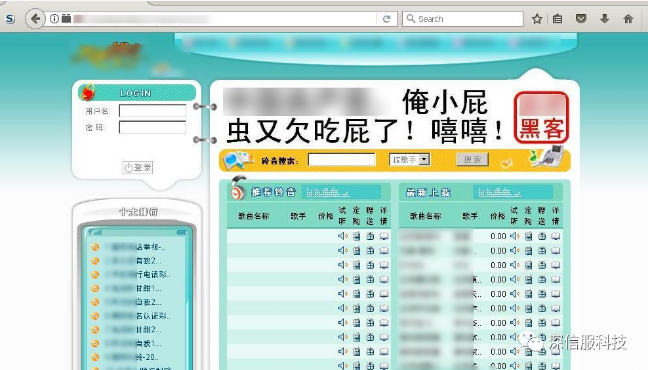Open the site information (i) icon
Image resolution: width=648 pixels, height=370 pixels.
pyautogui.click(x=54, y=19)
